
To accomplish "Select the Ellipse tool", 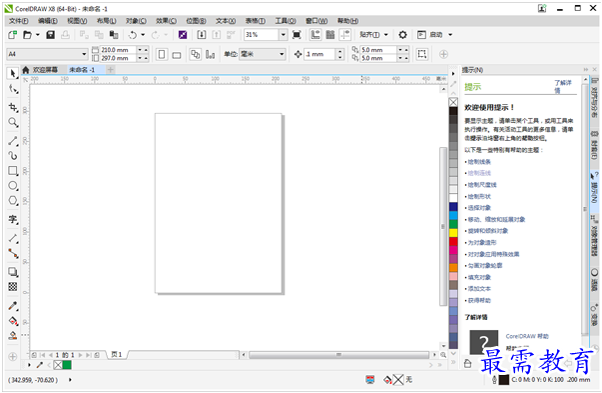I will [13, 186].
